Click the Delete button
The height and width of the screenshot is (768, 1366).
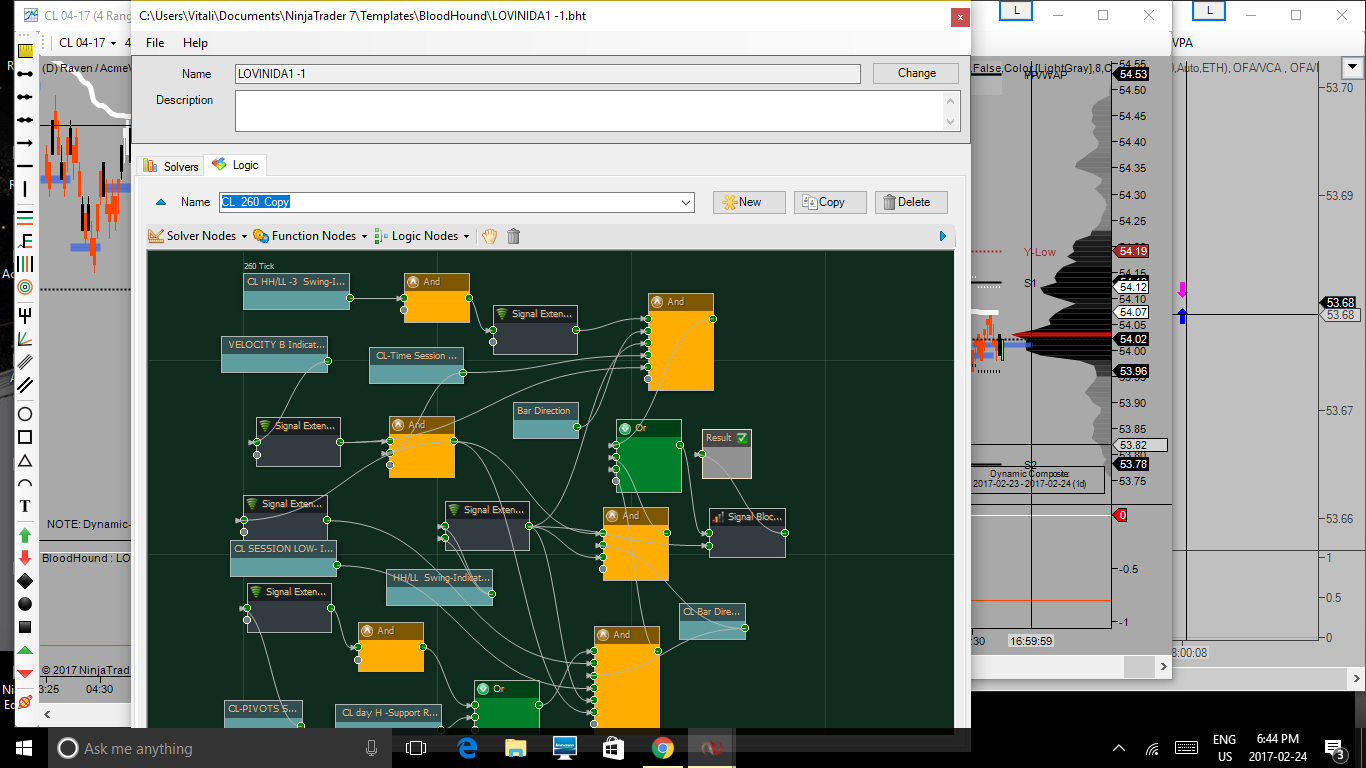pos(911,202)
